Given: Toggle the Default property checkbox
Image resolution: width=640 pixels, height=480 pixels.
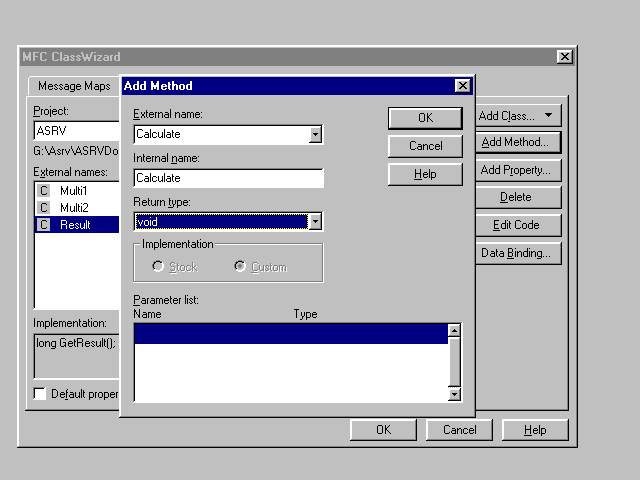Looking at the screenshot, I should point(40,394).
